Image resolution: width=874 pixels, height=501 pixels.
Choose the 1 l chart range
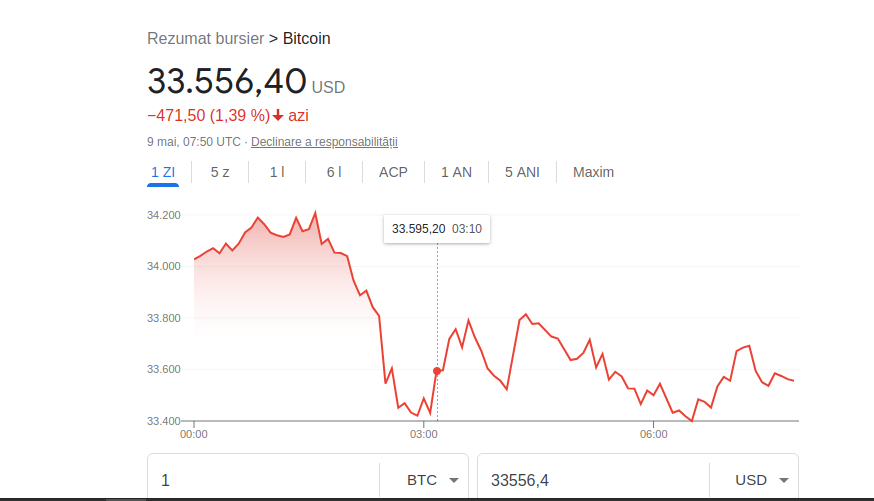click(x=277, y=172)
